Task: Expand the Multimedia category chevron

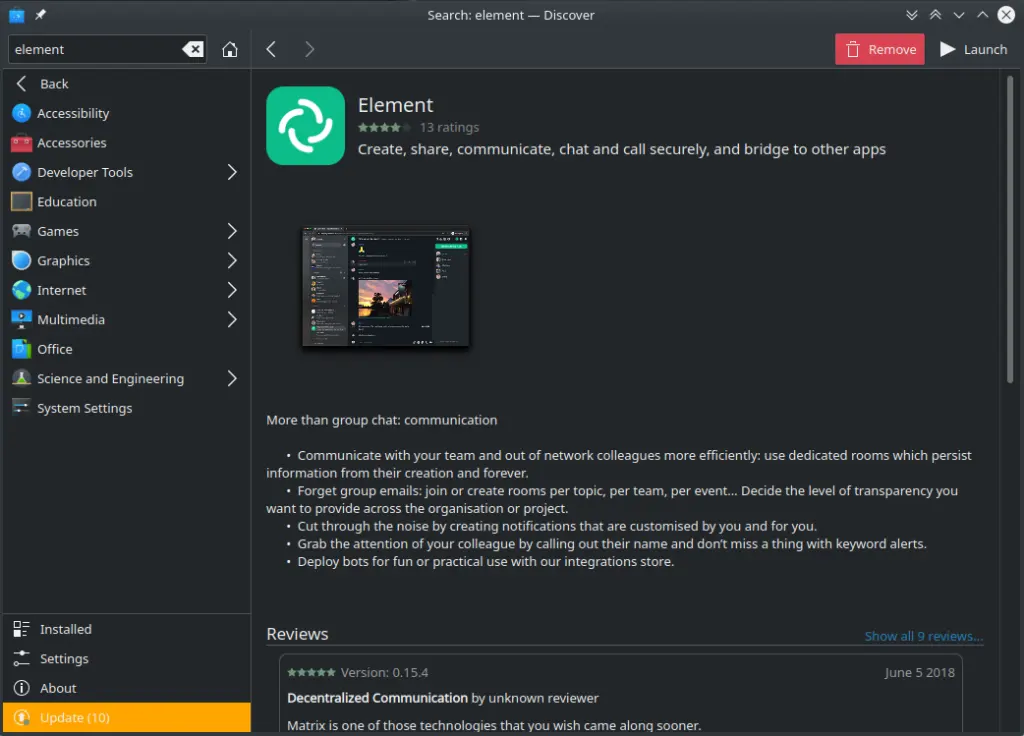Action: (232, 320)
